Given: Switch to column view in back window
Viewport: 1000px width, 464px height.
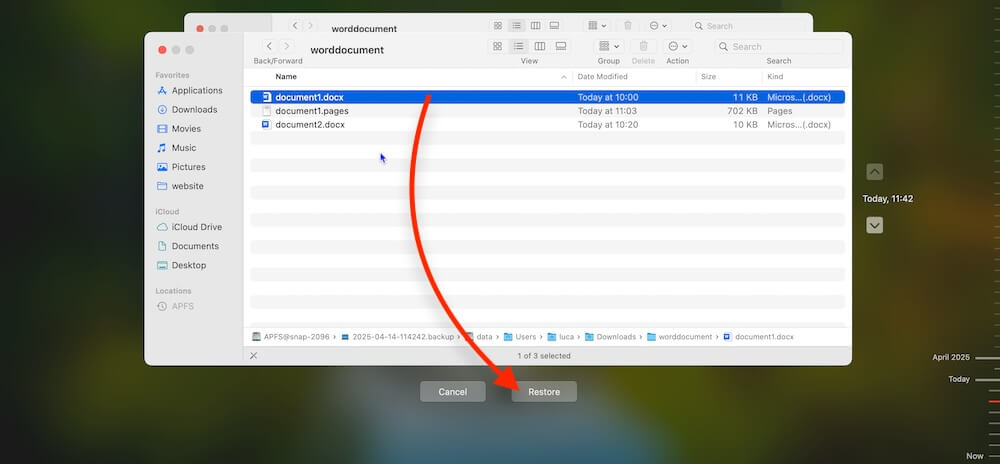Looking at the screenshot, I should pos(536,25).
